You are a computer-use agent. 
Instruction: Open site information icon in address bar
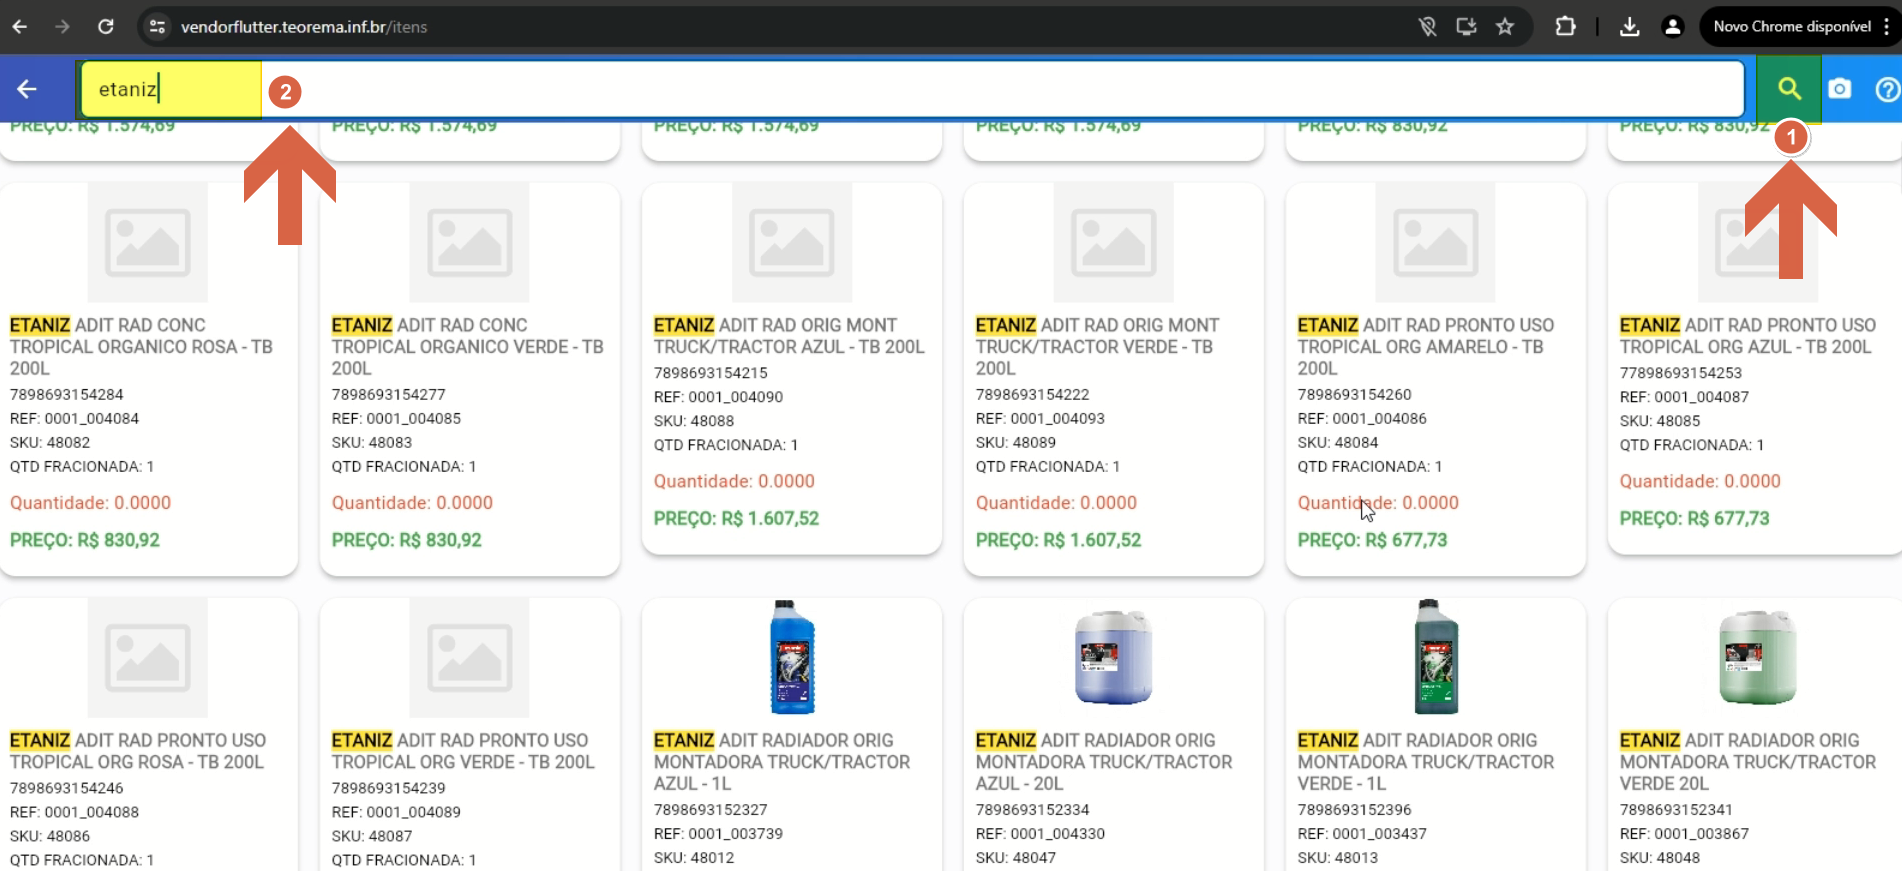pyautogui.click(x=157, y=27)
